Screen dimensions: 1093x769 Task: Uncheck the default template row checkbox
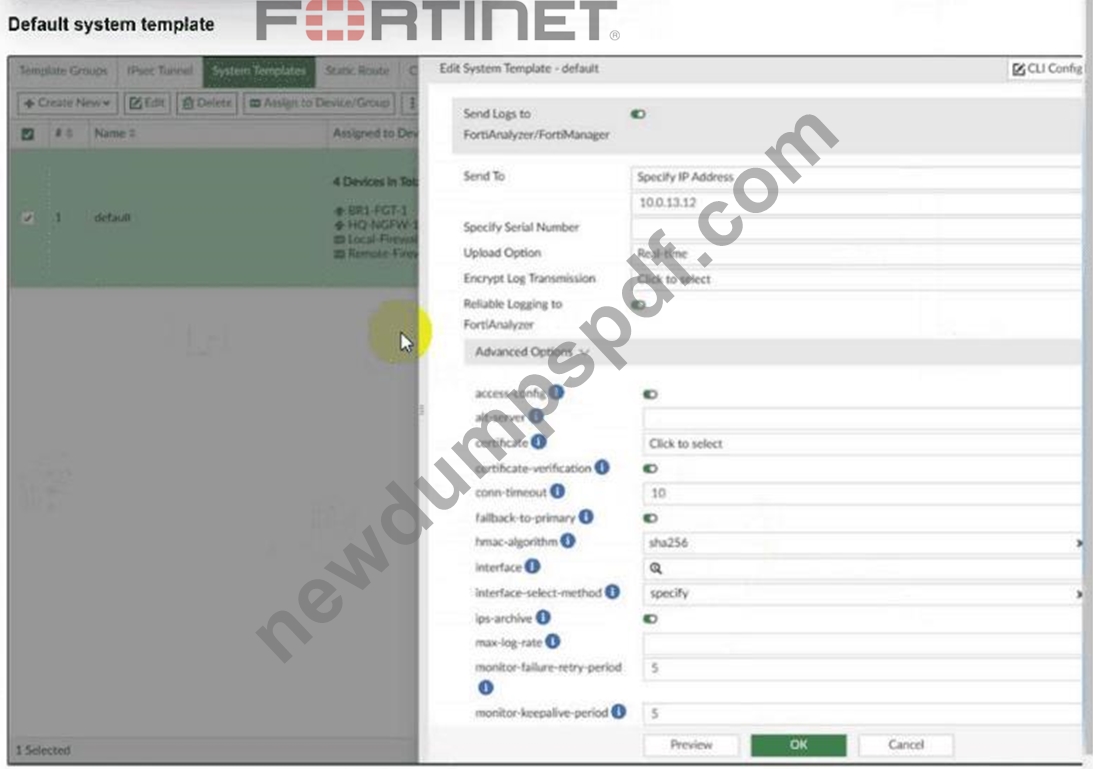tap(28, 218)
